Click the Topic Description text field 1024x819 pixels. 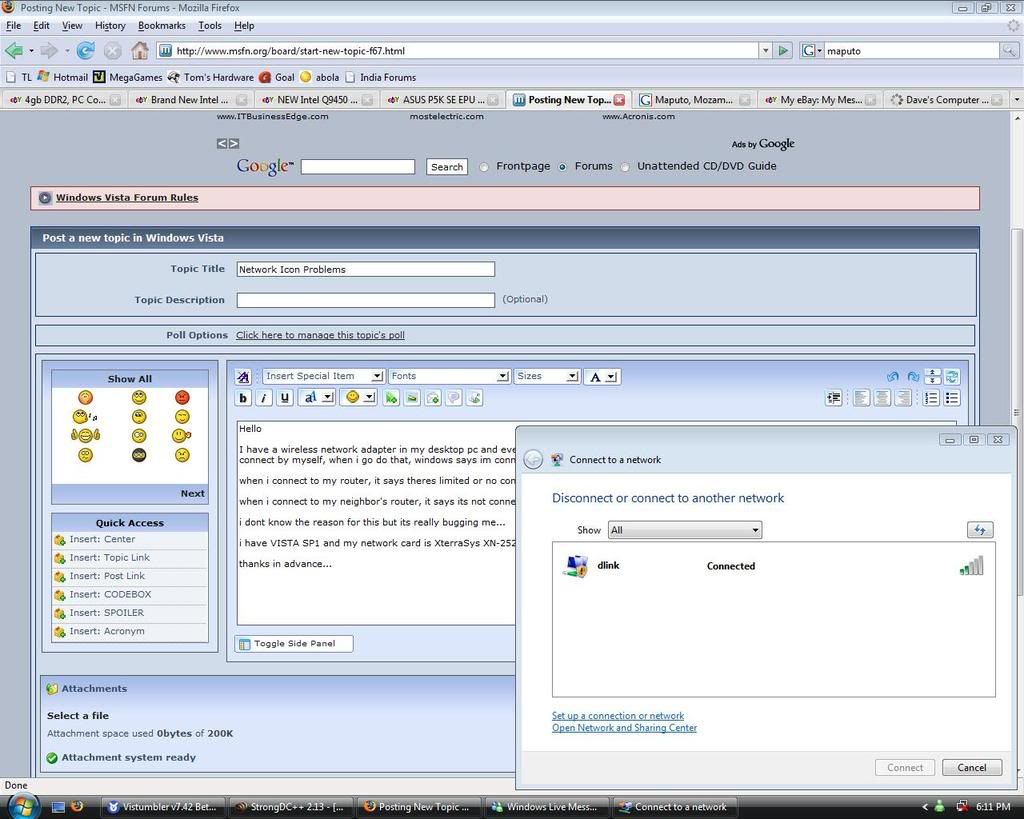click(365, 300)
